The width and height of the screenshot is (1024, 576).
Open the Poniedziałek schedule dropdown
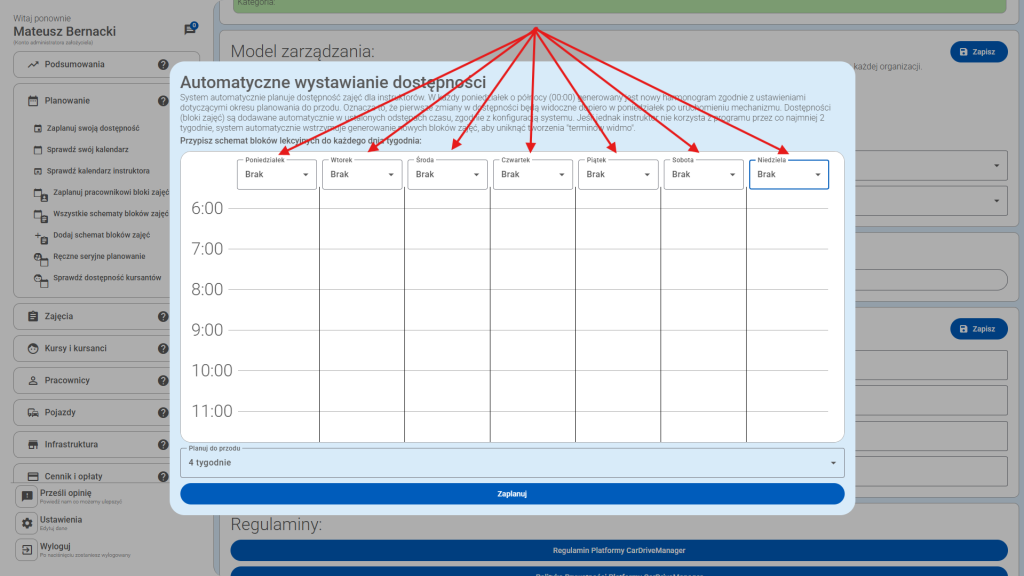(277, 175)
